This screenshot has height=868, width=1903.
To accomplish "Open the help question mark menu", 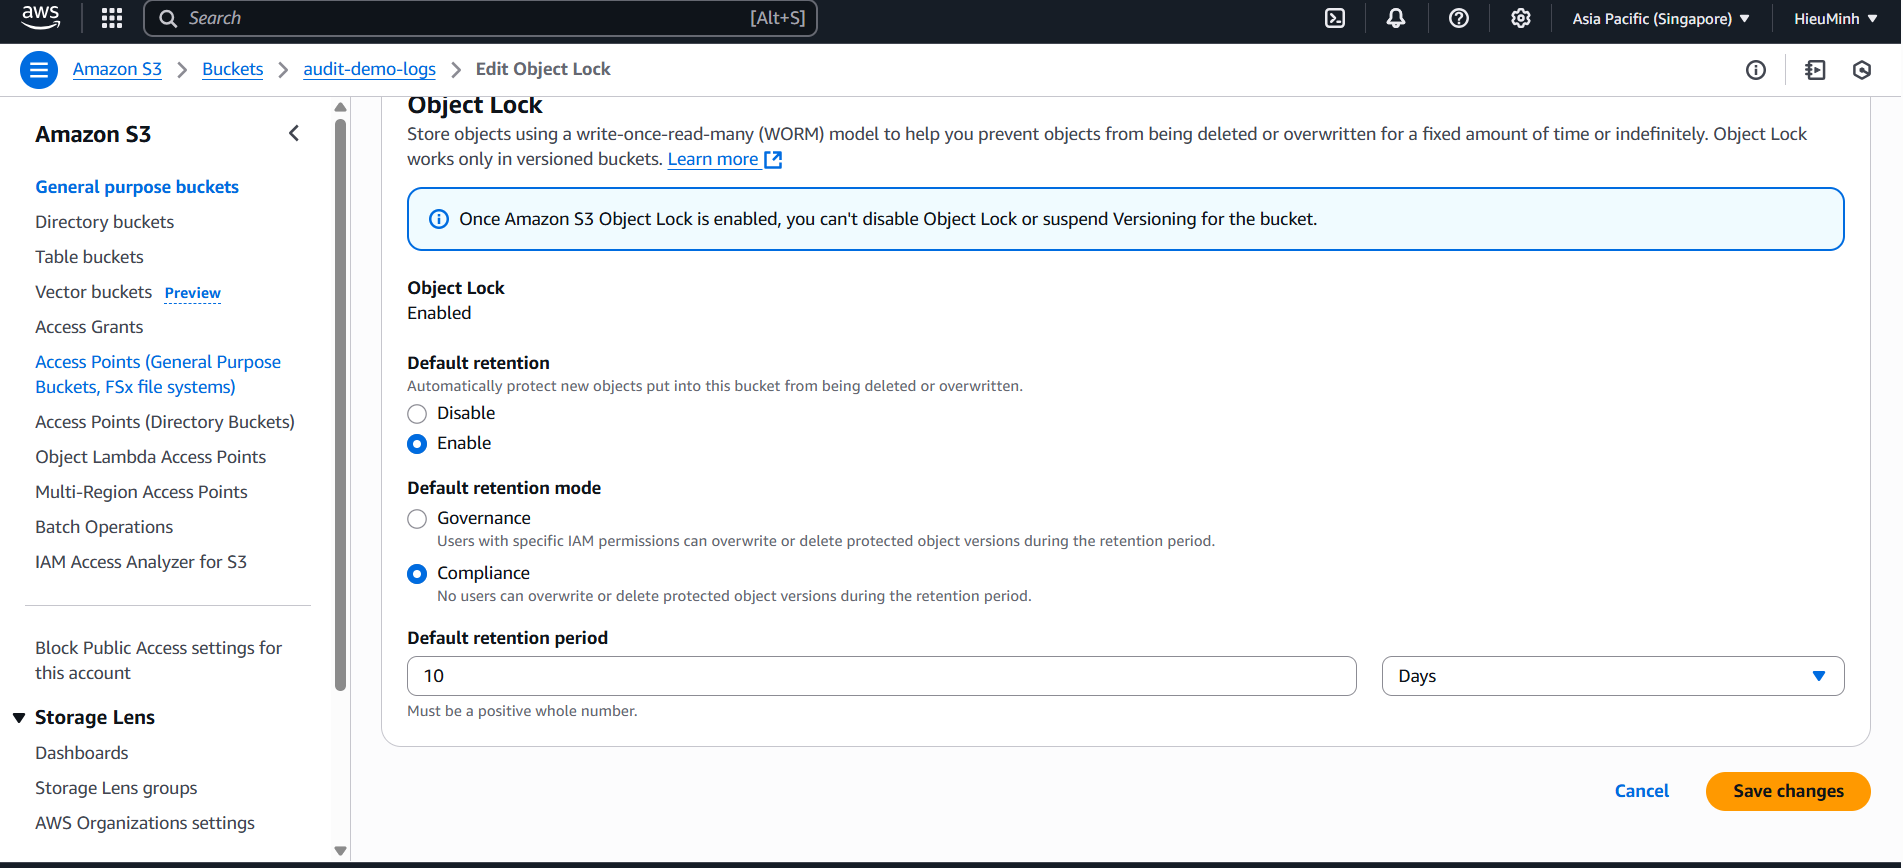I will [1459, 18].
